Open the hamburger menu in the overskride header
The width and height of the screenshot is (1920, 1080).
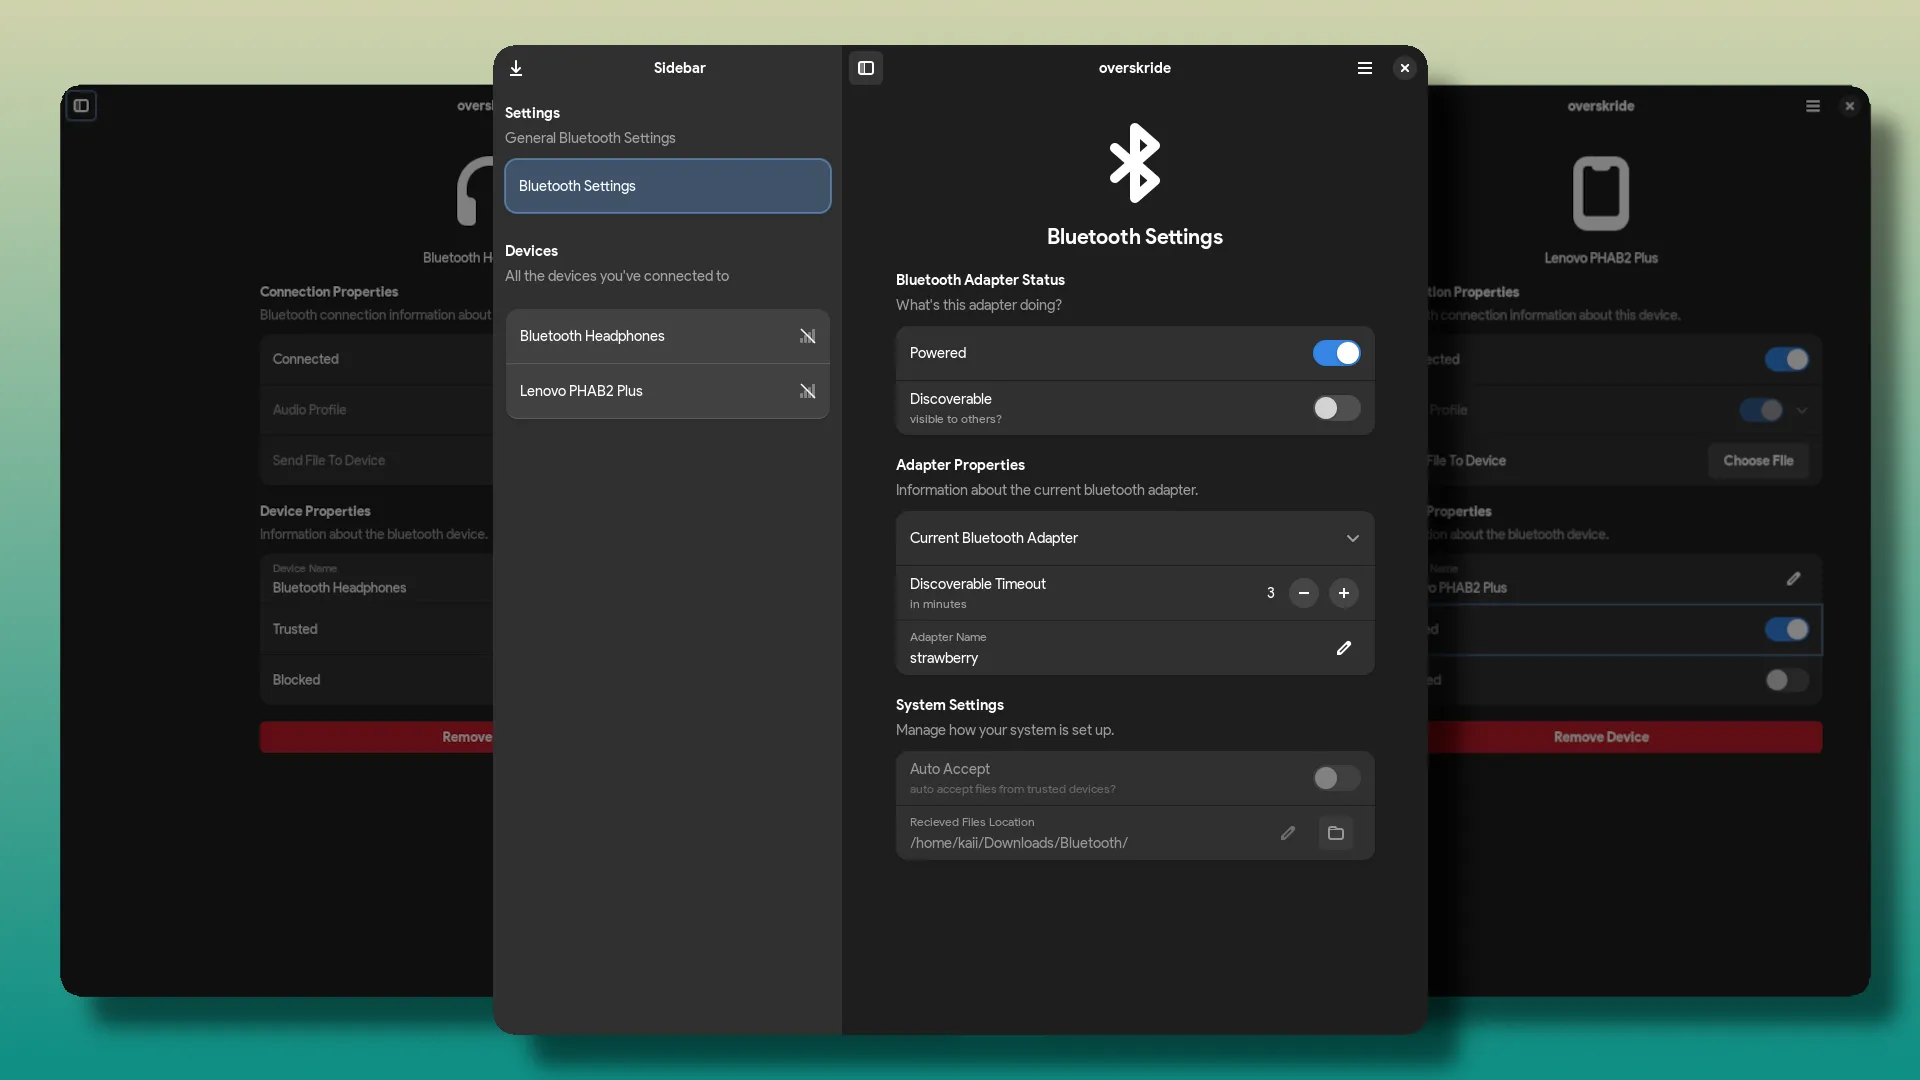coord(1364,68)
